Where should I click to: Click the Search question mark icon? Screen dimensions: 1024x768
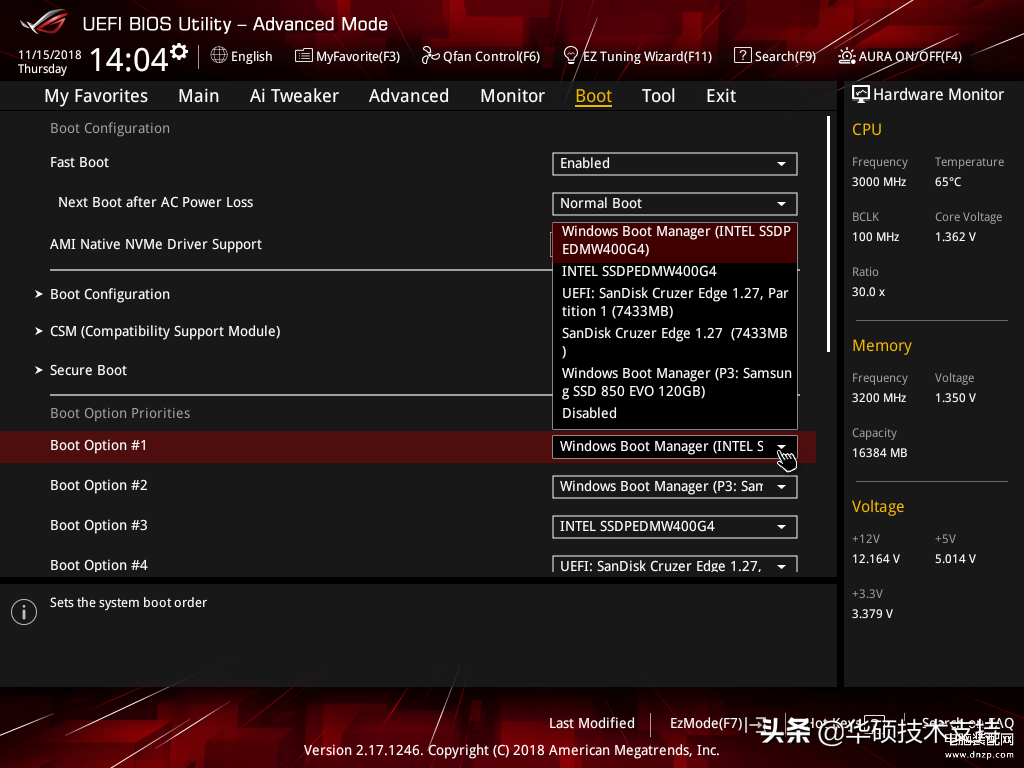pyautogui.click(x=743, y=56)
